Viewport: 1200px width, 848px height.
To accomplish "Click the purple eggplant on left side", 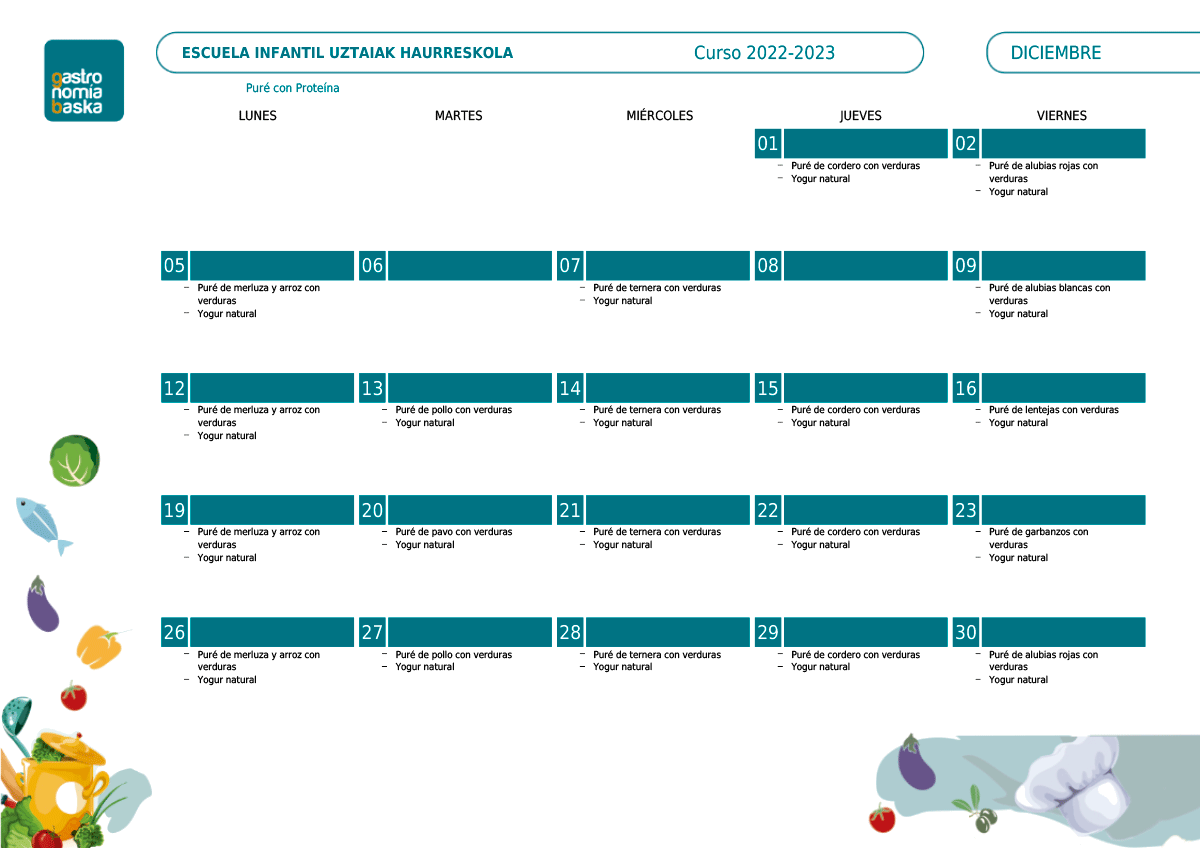I will tap(42, 605).
